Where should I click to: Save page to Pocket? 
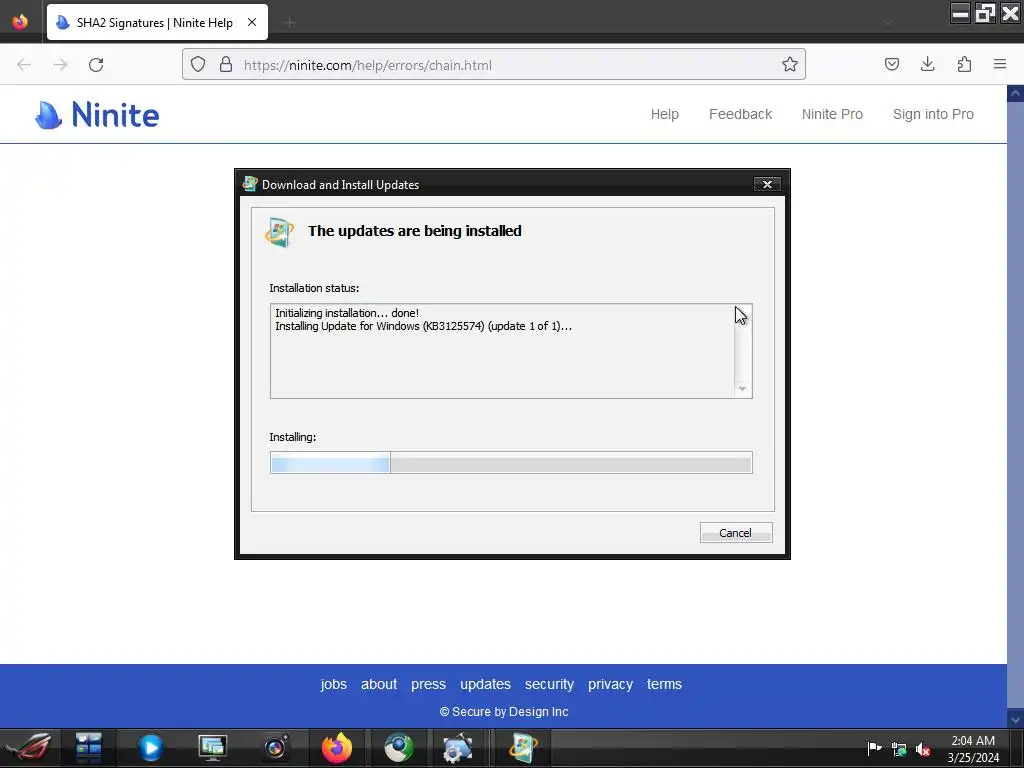click(x=892, y=65)
